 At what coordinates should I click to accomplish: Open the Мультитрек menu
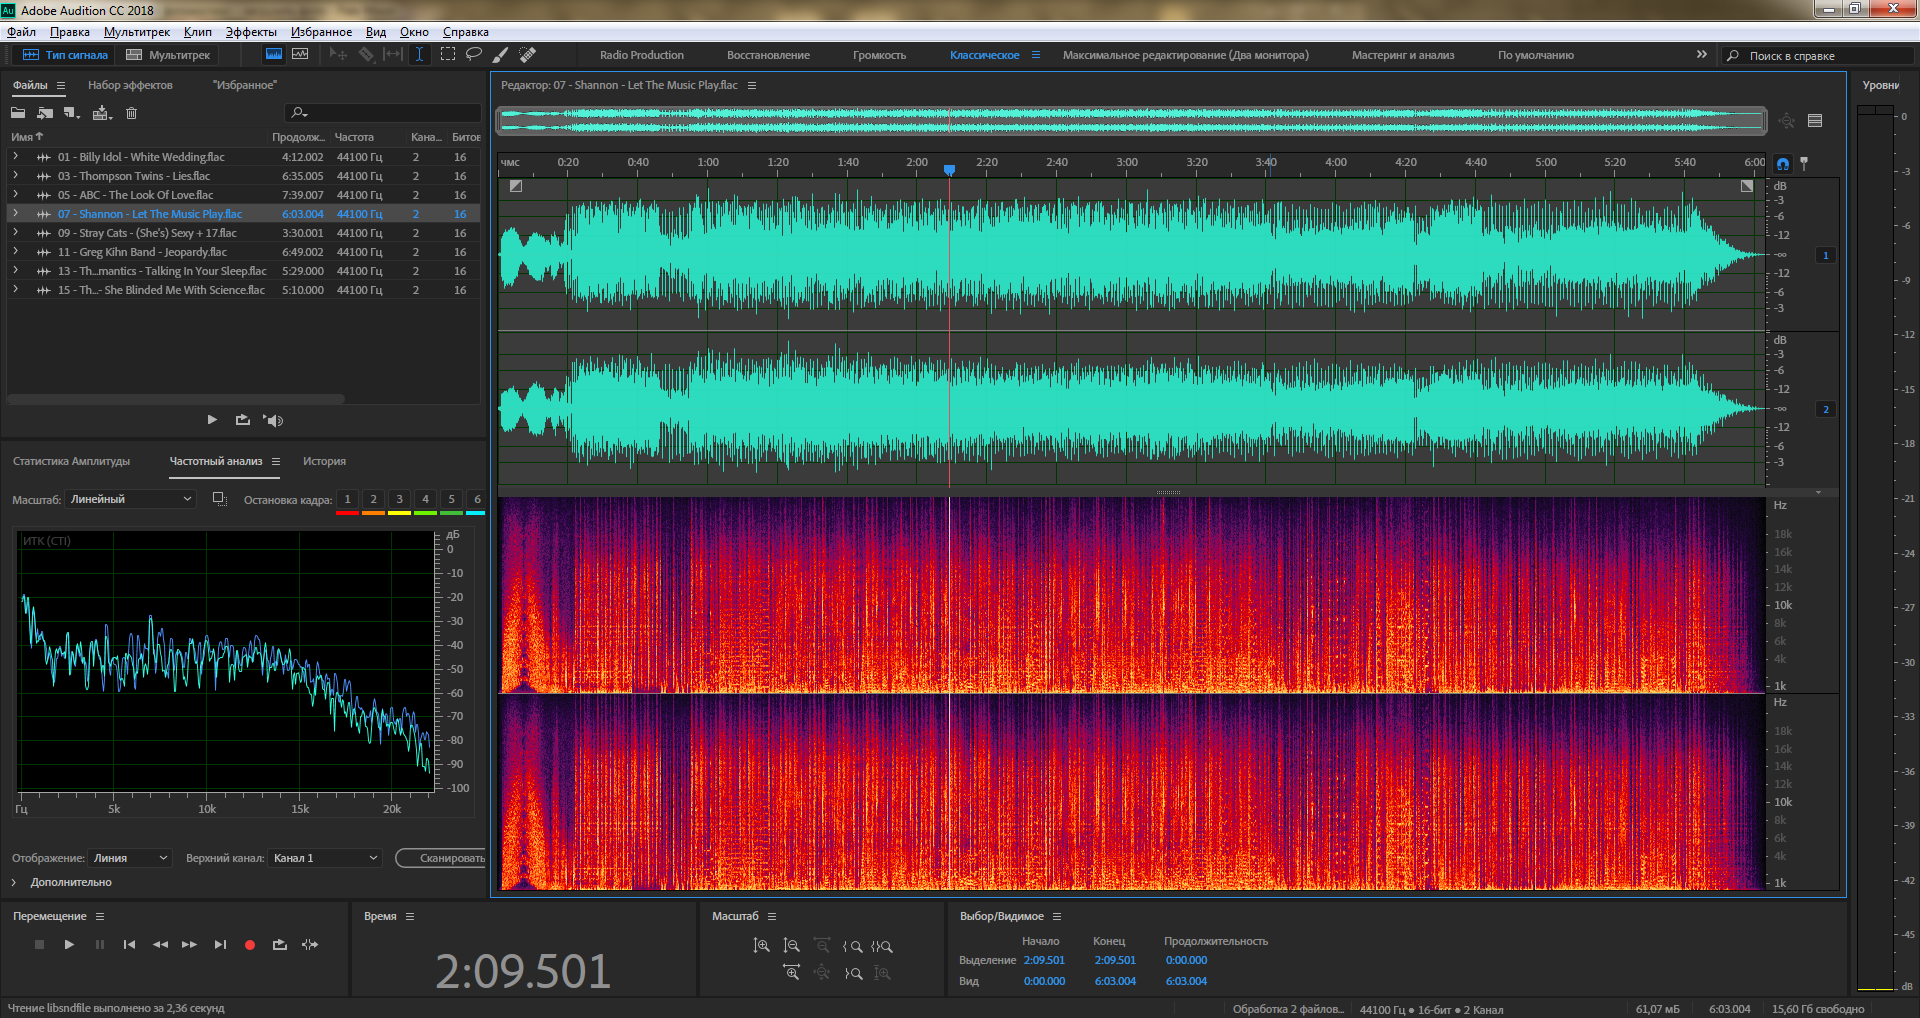click(137, 32)
